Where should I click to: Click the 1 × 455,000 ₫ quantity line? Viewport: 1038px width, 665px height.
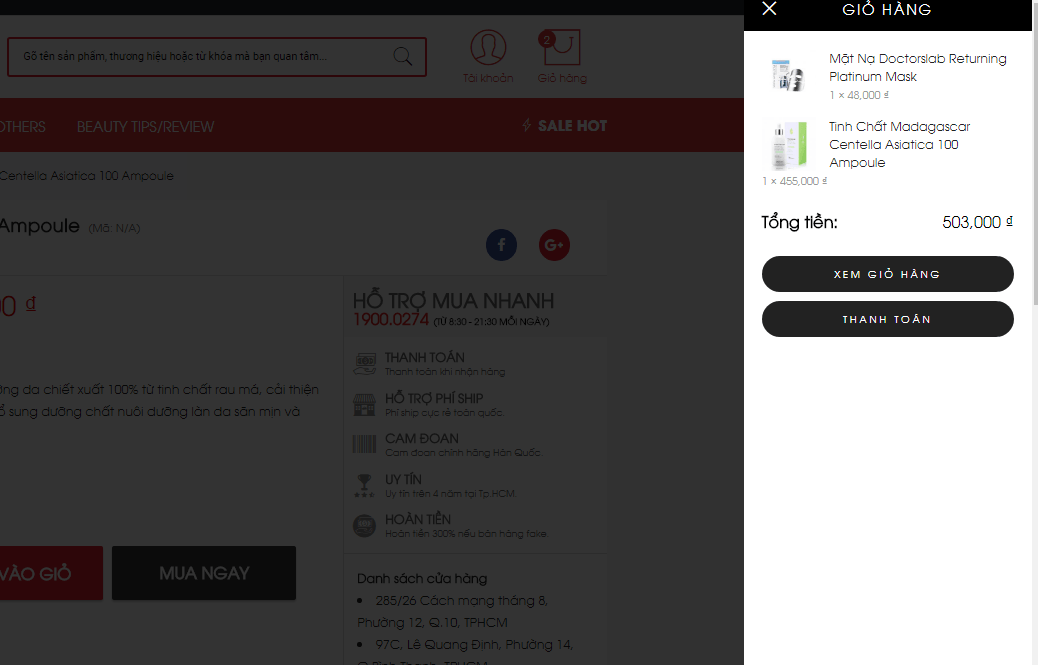(x=794, y=181)
